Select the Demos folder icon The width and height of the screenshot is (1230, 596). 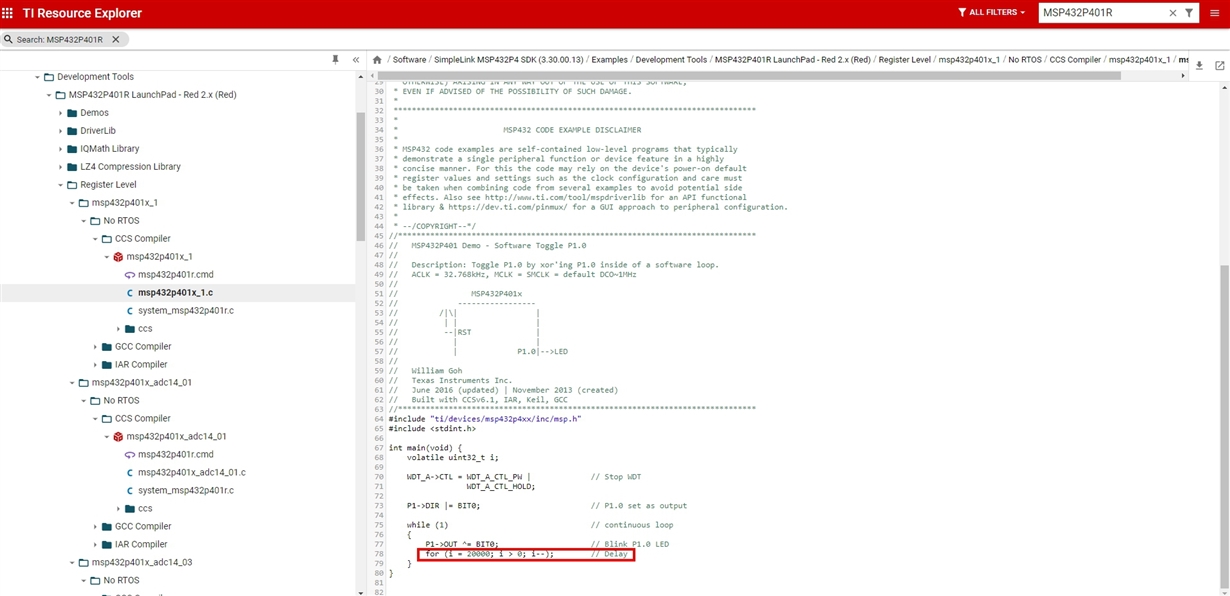(x=72, y=113)
